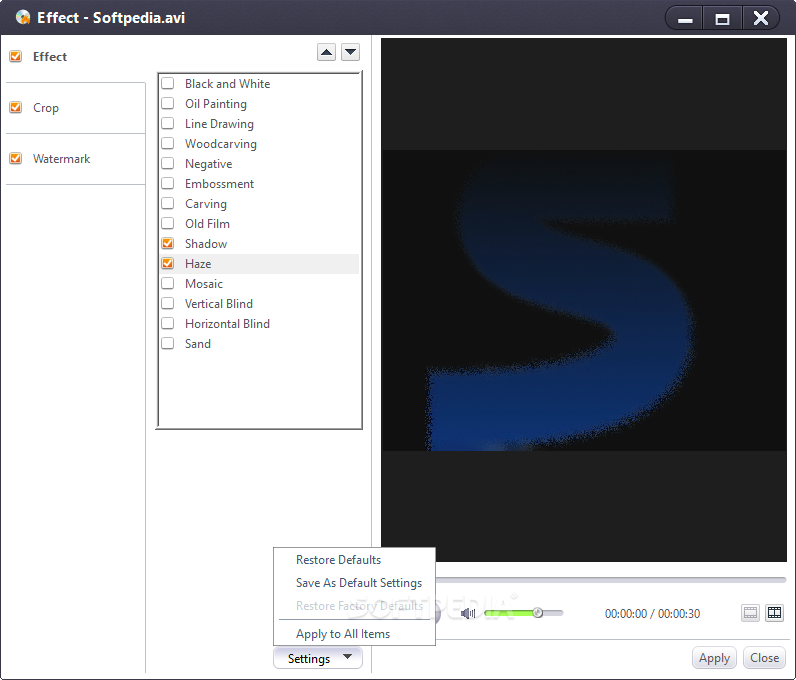Select the Haze label in the list
The height and width of the screenshot is (680, 796).
click(x=198, y=264)
